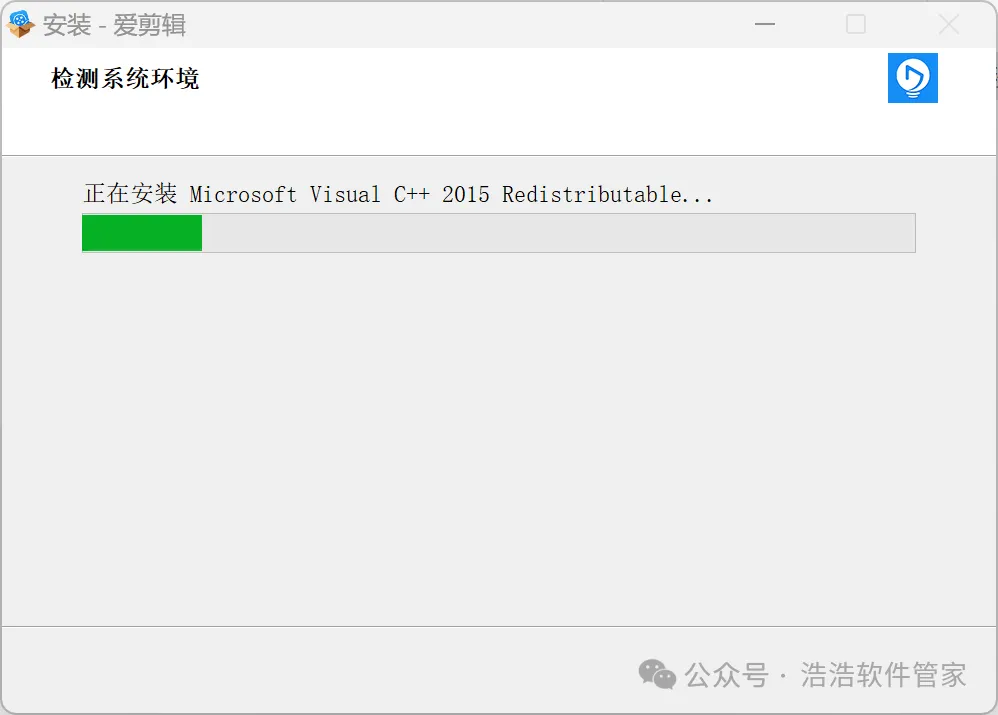Click the 检测系统环境 heading
Viewport: 998px width, 715px height.
click(125, 79)
